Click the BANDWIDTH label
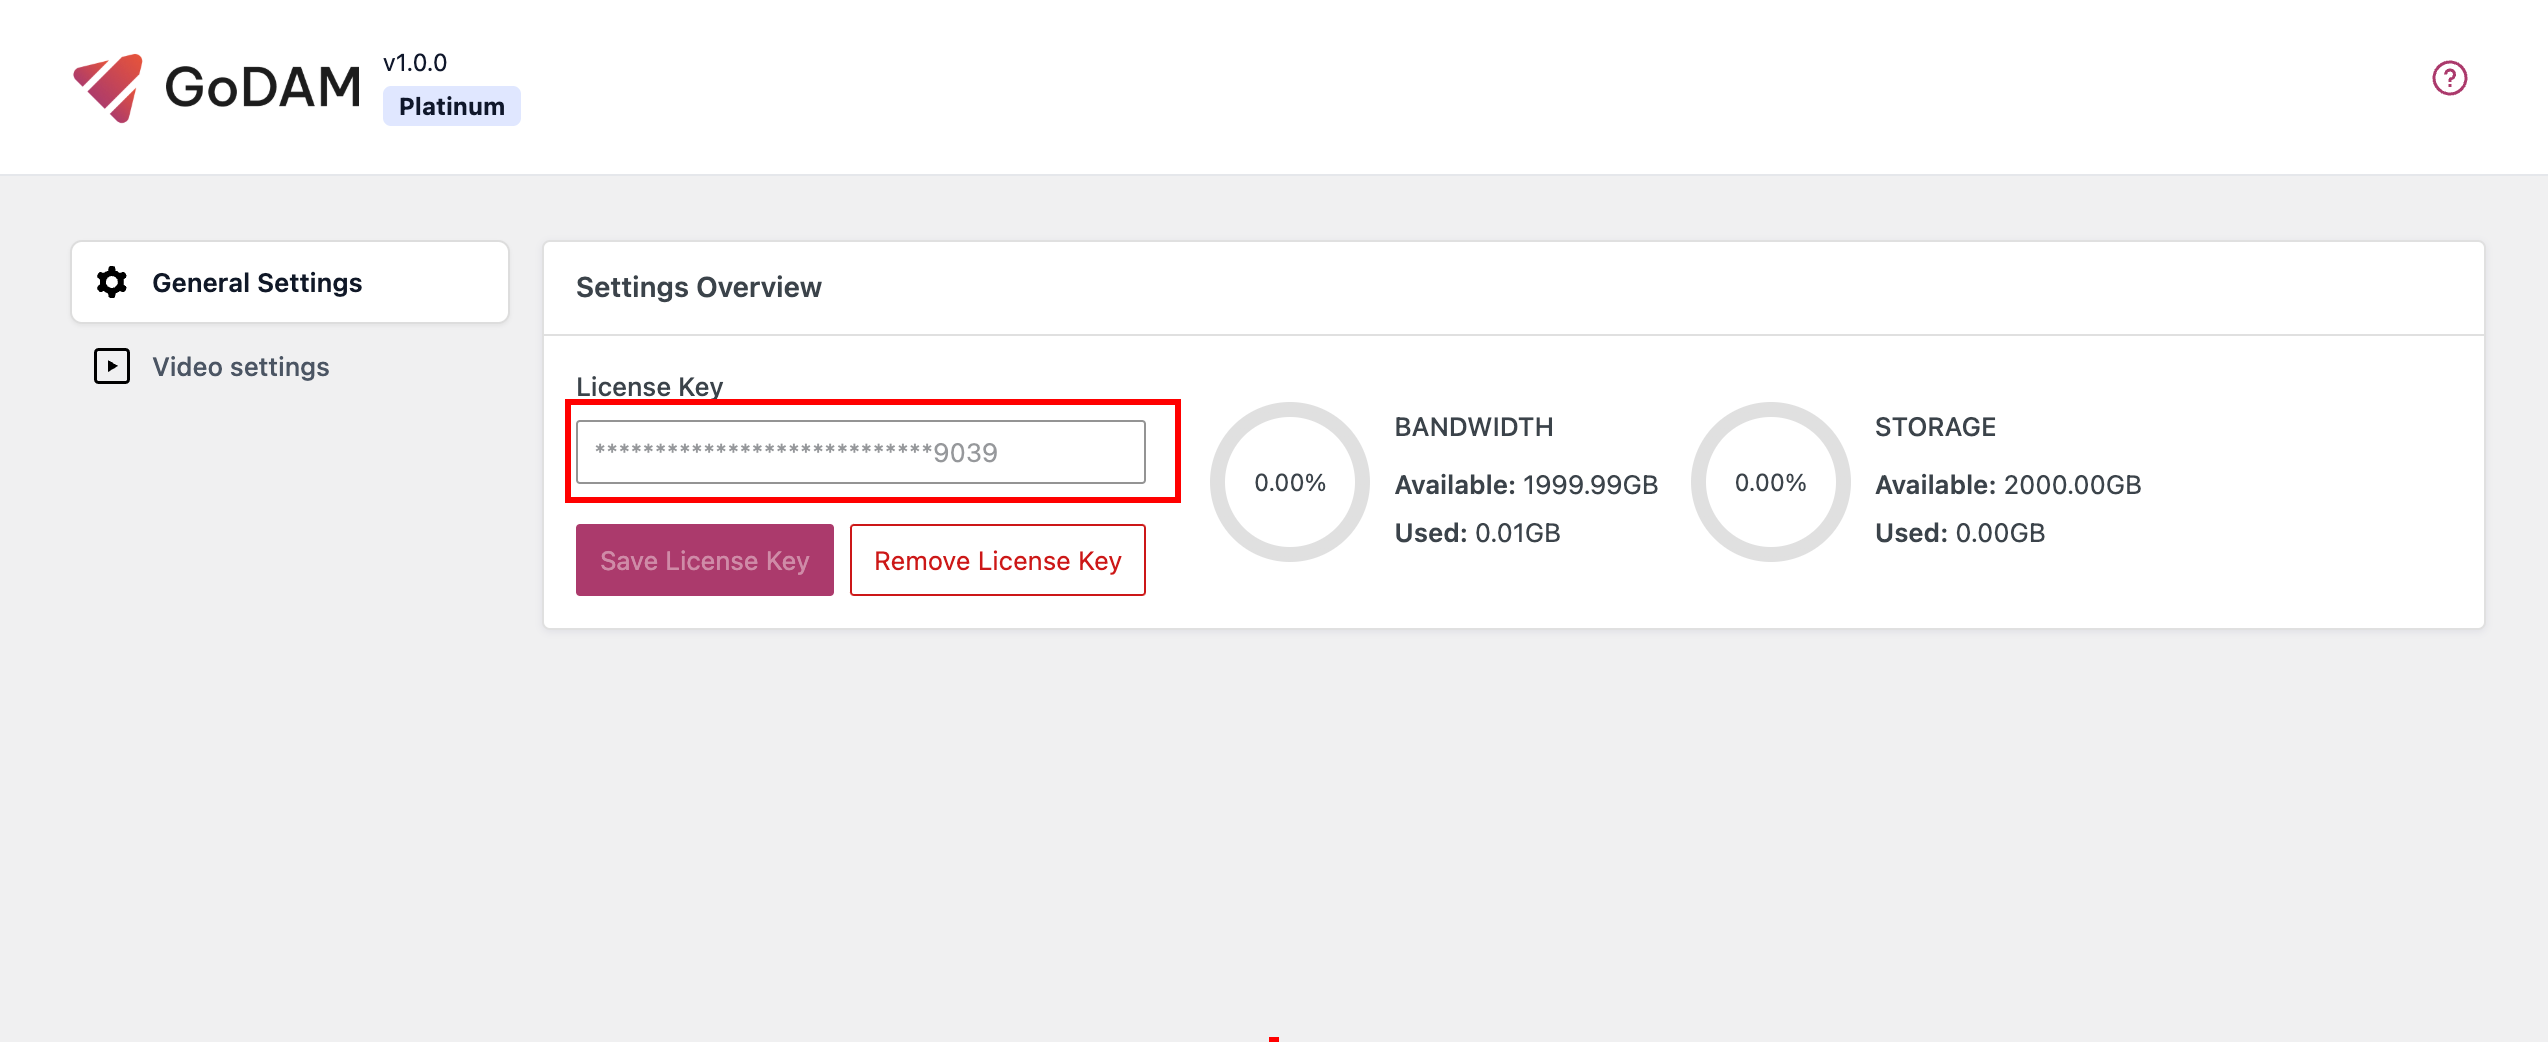 [x=1473, y=427]
